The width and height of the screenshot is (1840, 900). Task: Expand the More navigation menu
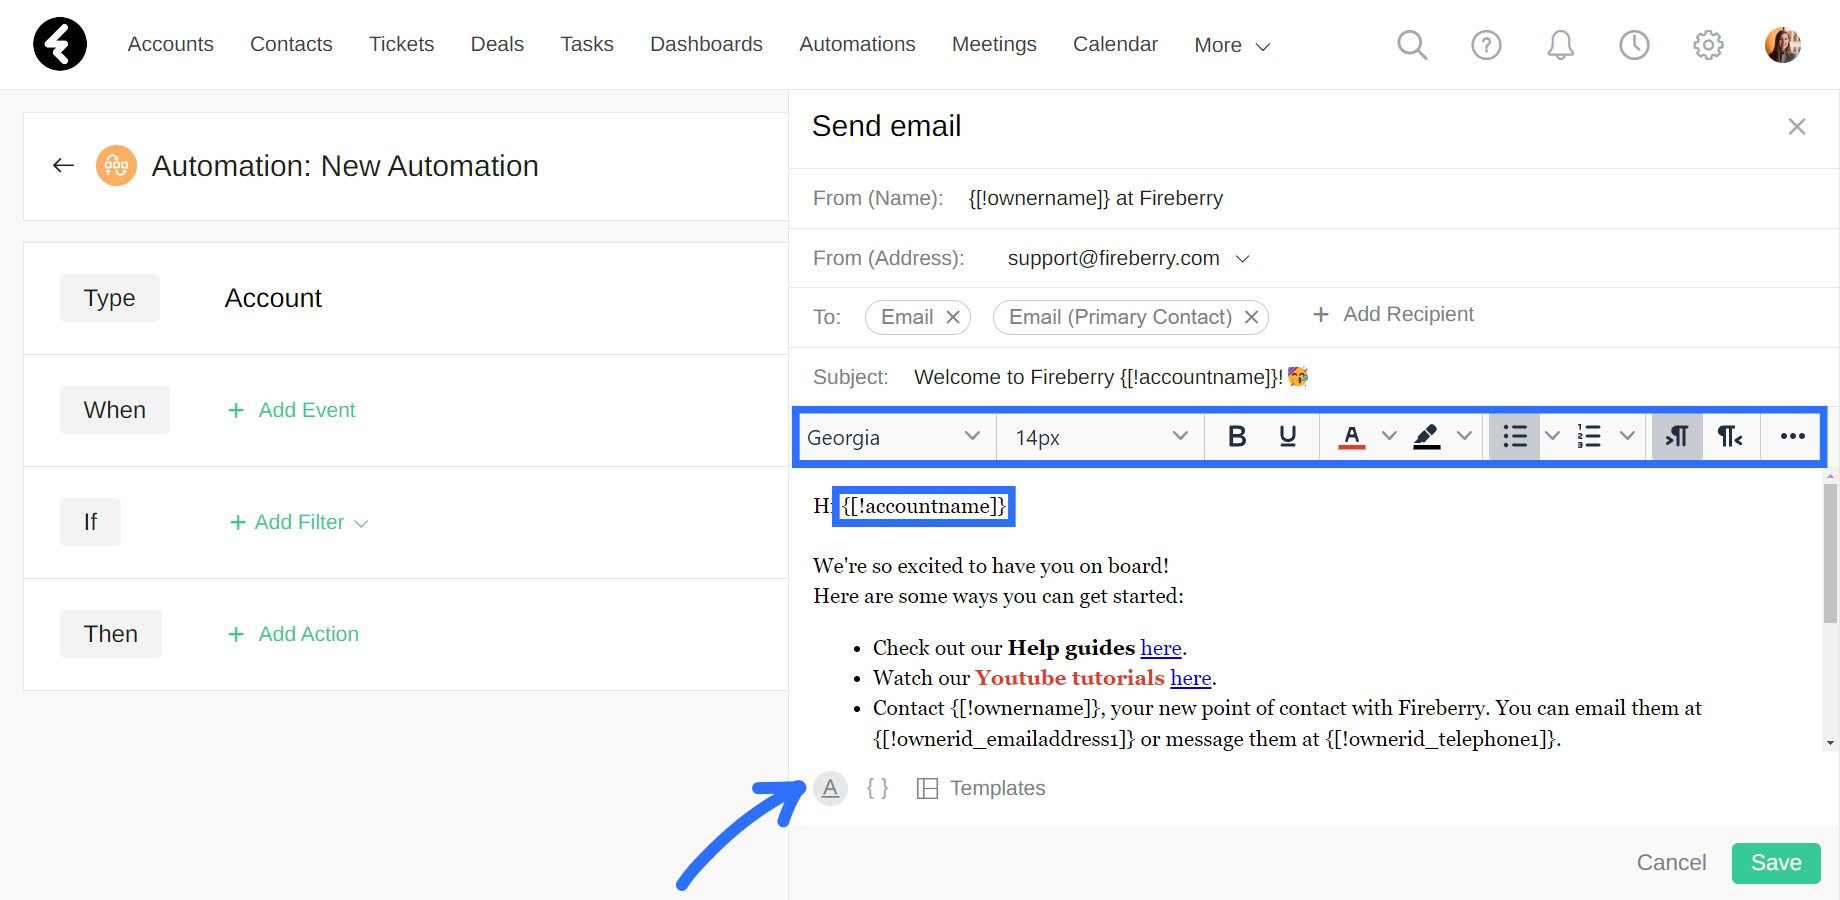coord(1232,45)
